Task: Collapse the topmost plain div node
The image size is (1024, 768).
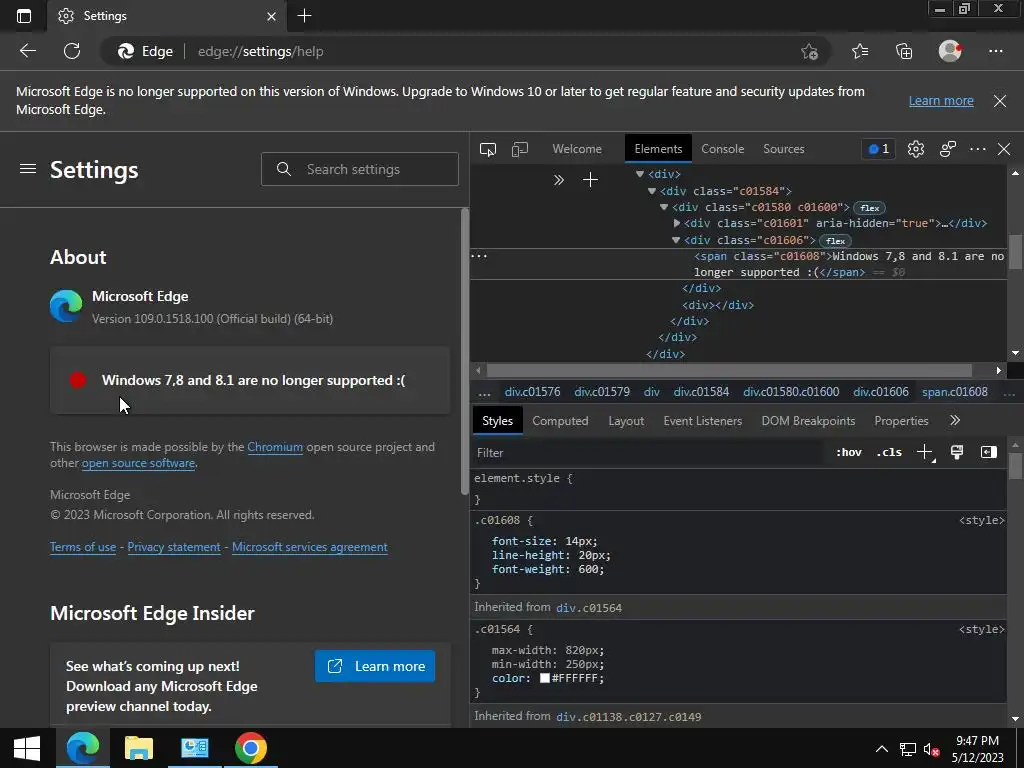Action: pyautogui.click(x=640, y=174)
